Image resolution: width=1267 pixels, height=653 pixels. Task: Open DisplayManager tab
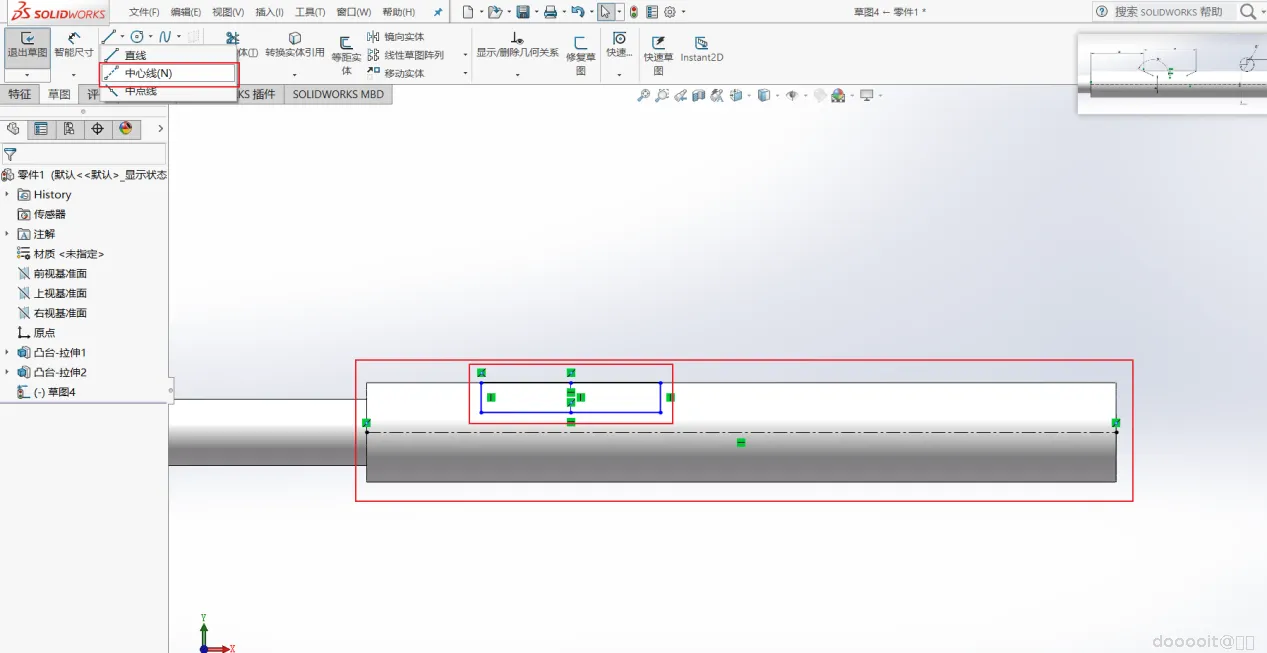pos(125,129)
